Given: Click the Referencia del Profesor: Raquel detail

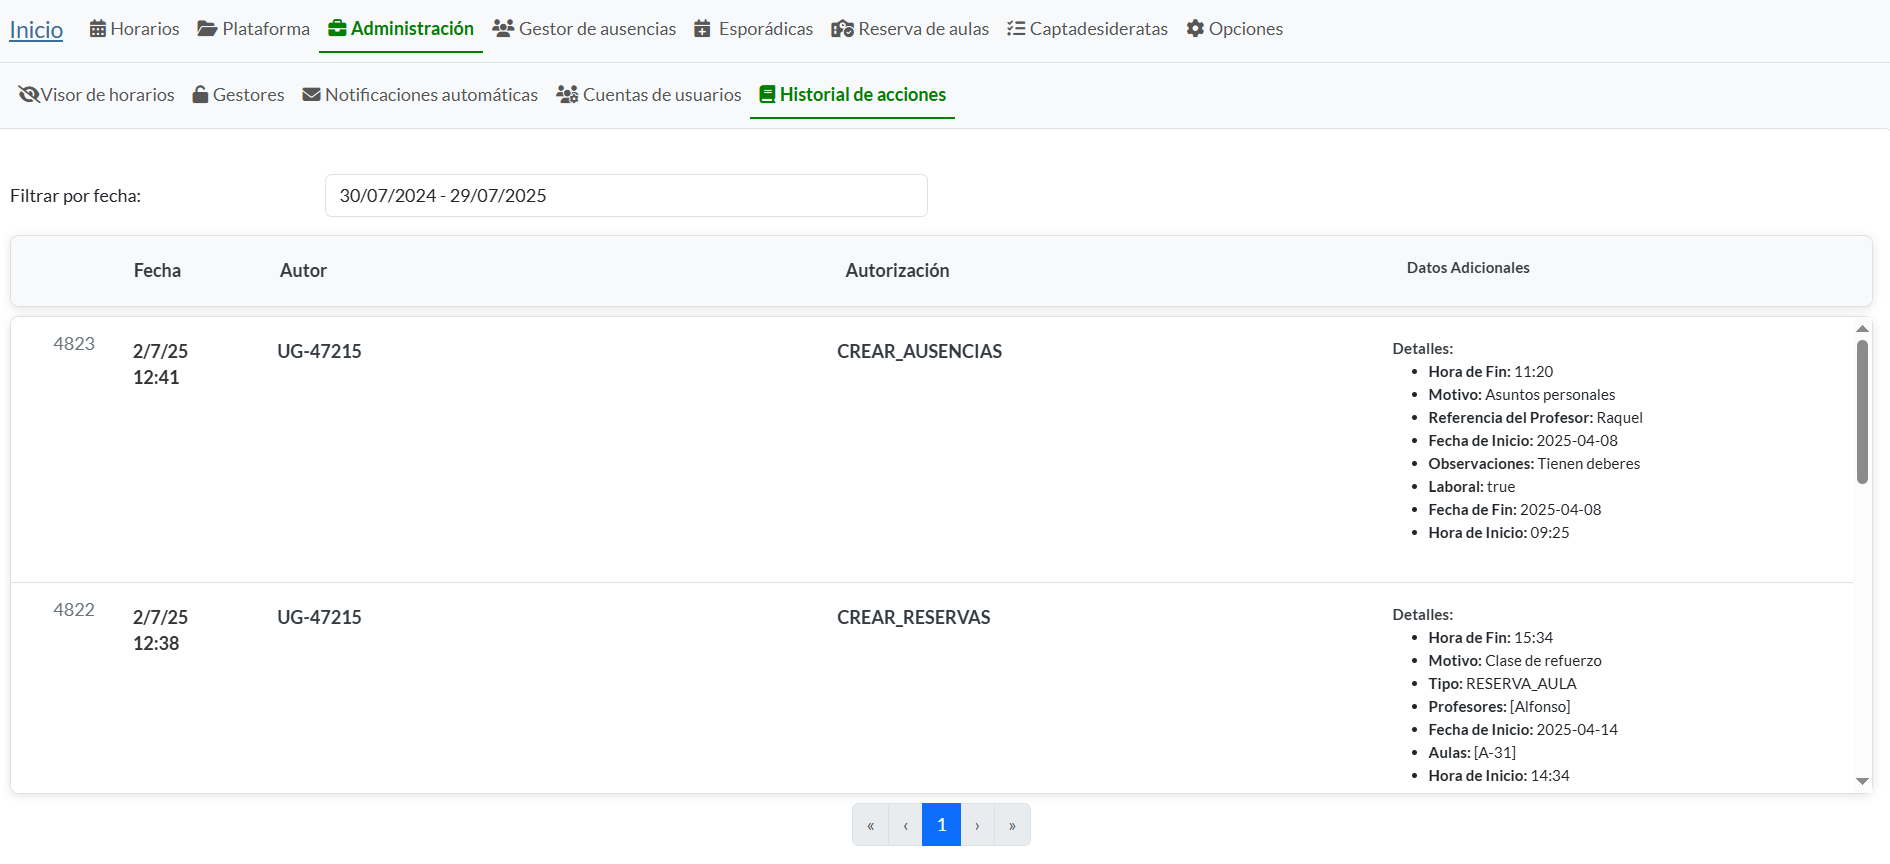Looking at the screenshot, I should tap(1535, 418).
